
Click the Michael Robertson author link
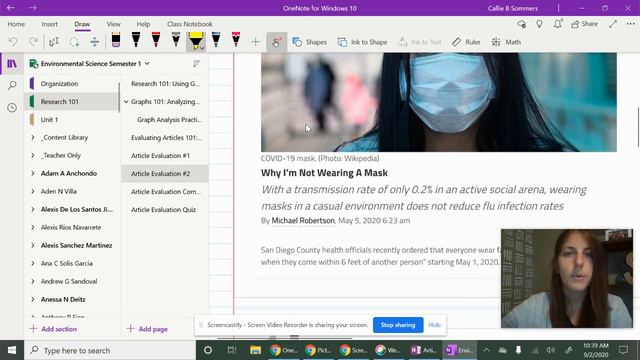tap(303, 220)
